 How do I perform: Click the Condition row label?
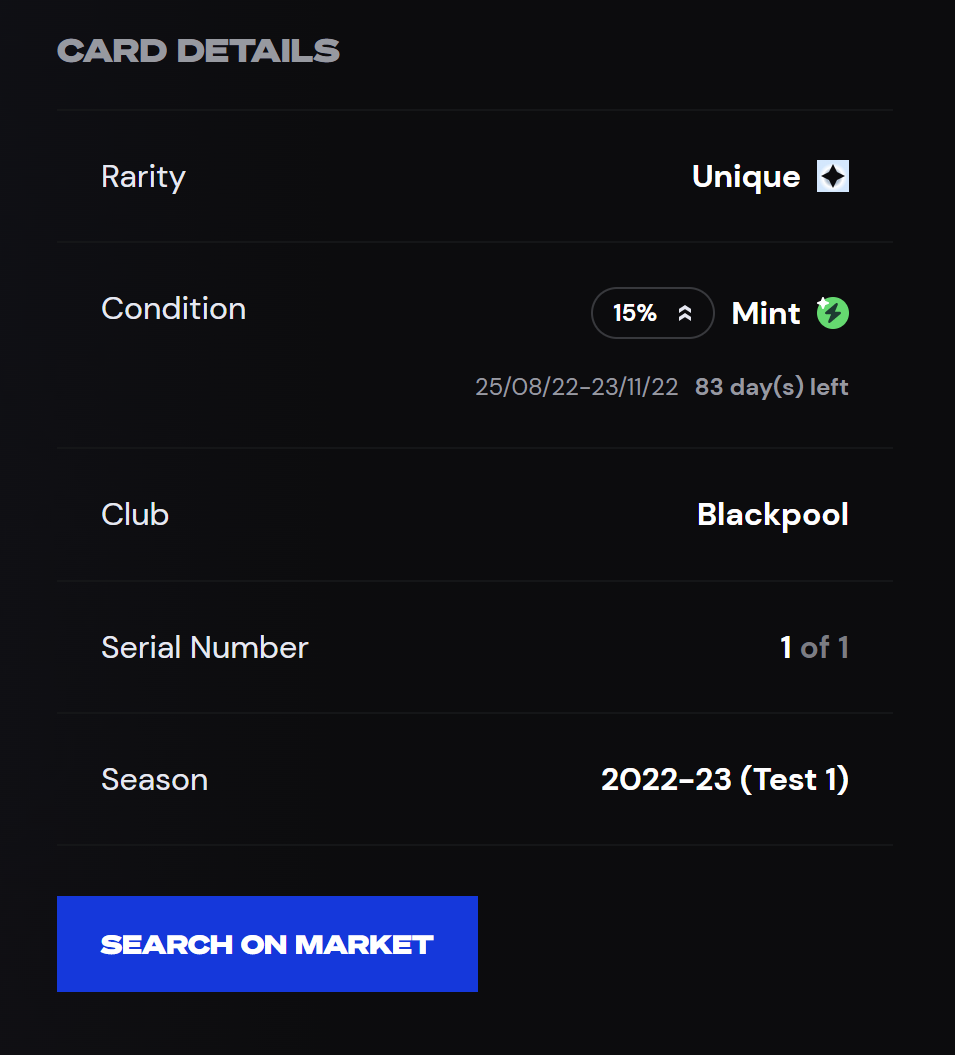174,309
